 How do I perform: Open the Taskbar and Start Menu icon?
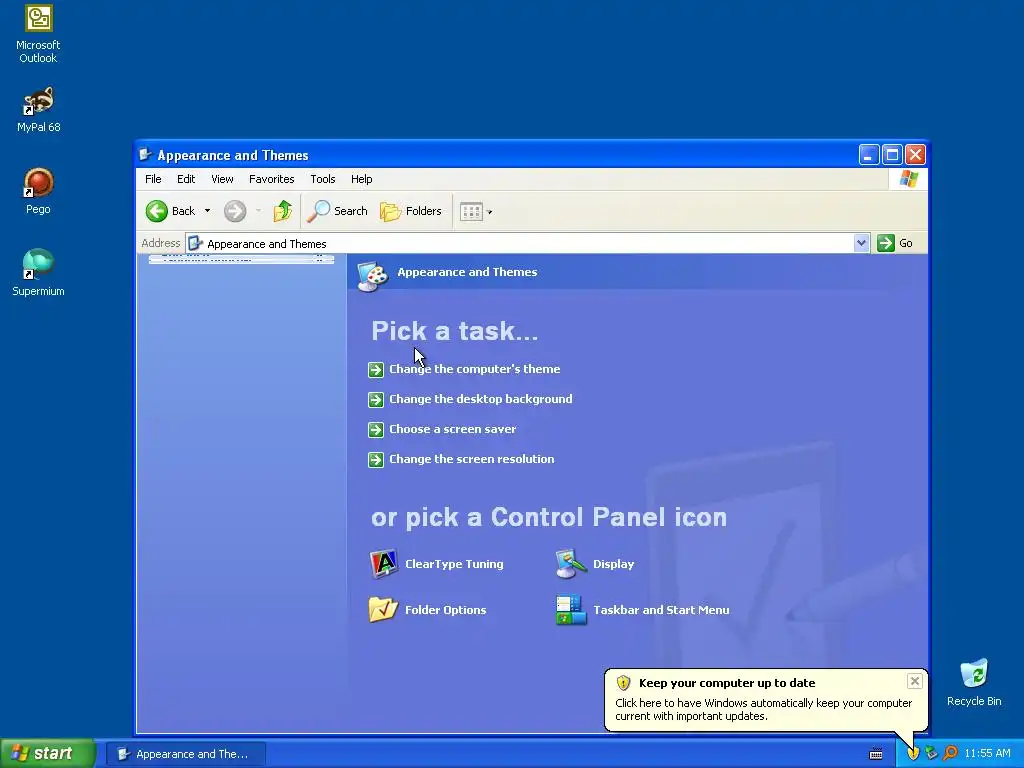(x=571, y=609)
